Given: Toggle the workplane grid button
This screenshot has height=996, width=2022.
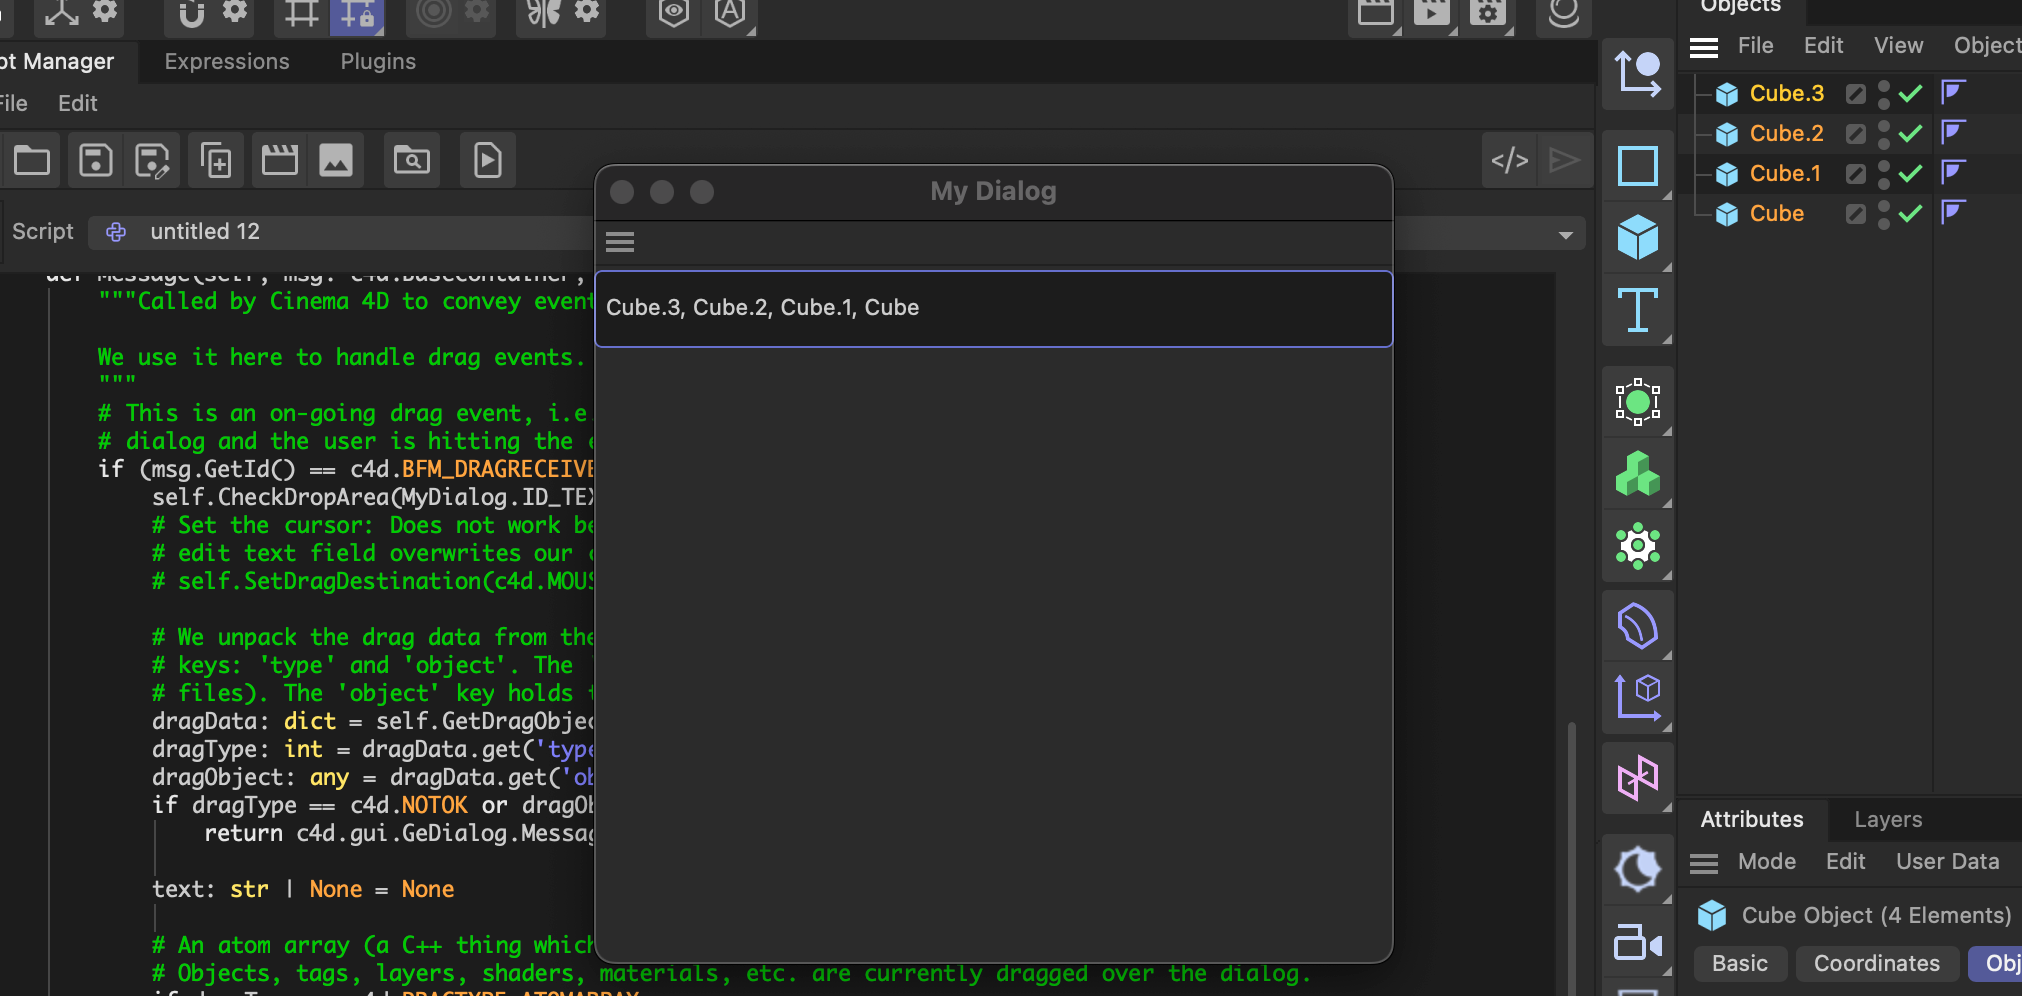Looking at the screenshot, I should coord(301,13).
